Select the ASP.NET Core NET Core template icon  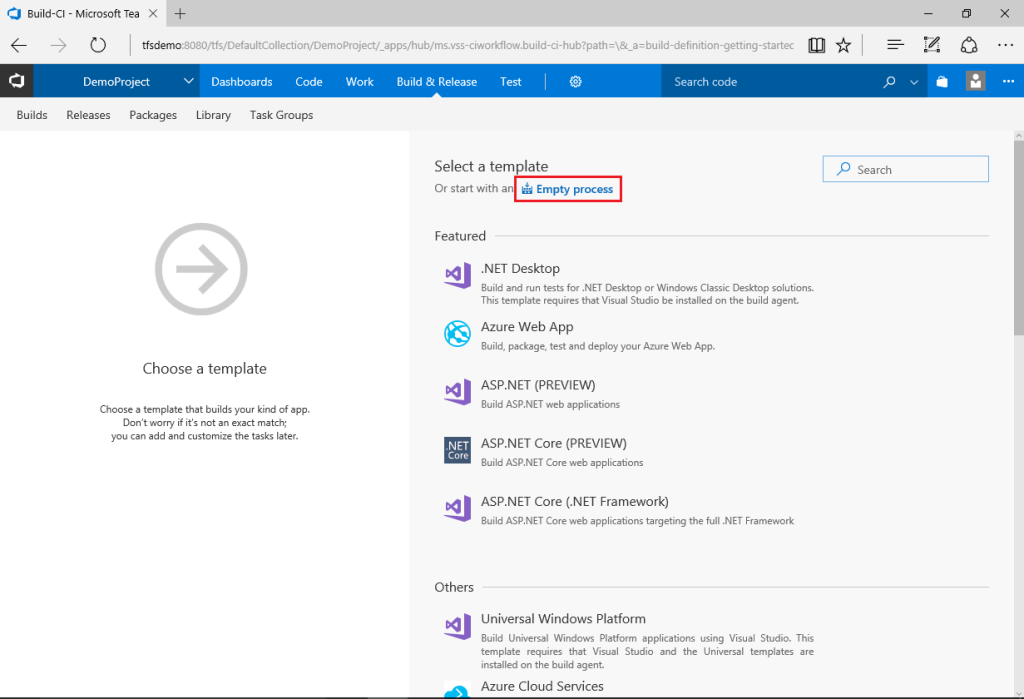[457, 450]
